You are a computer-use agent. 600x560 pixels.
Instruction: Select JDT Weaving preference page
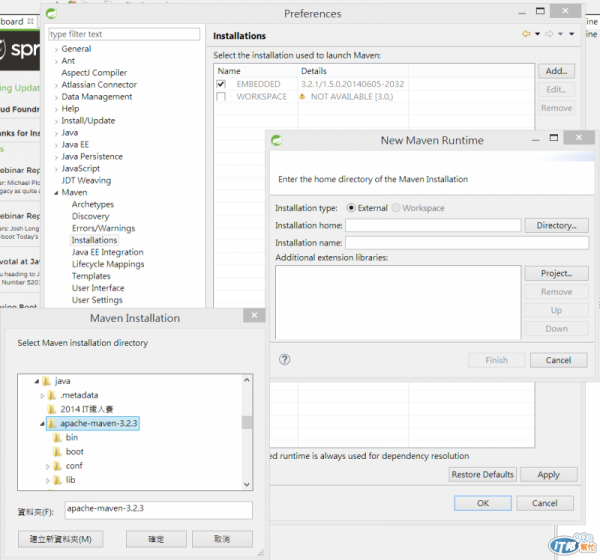tap(86, 180)
